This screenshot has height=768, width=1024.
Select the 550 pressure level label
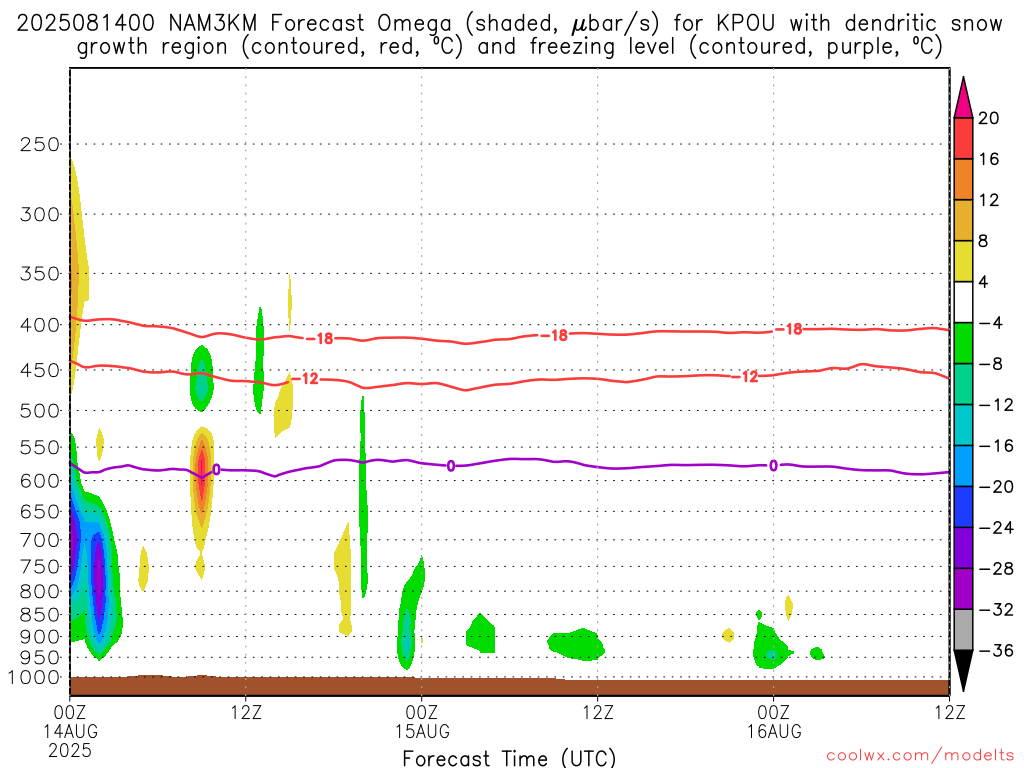pyautogui.click(x=40, y=447)
